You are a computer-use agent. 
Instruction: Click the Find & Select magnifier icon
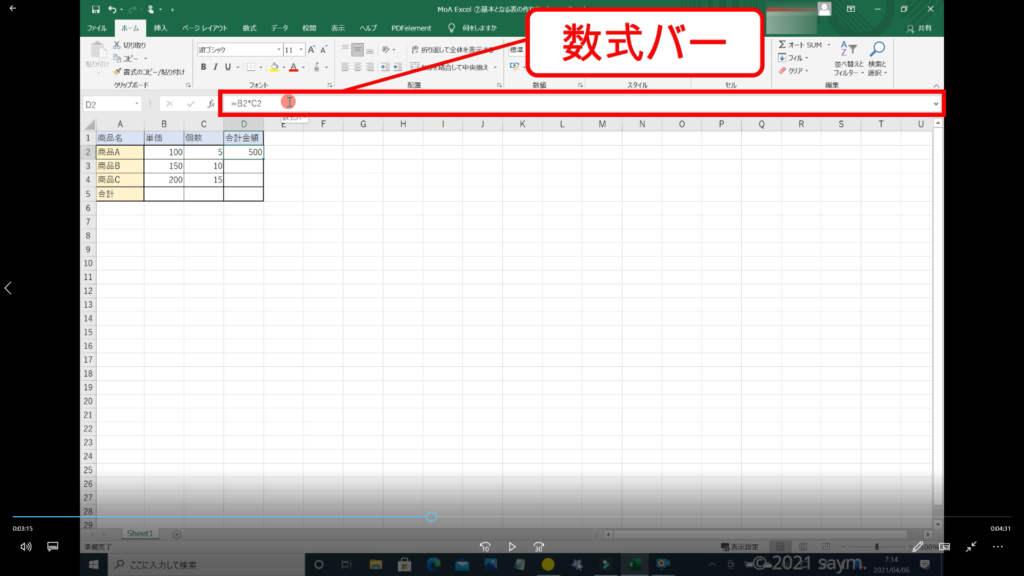pyautogui.click(x=876, y=48)
